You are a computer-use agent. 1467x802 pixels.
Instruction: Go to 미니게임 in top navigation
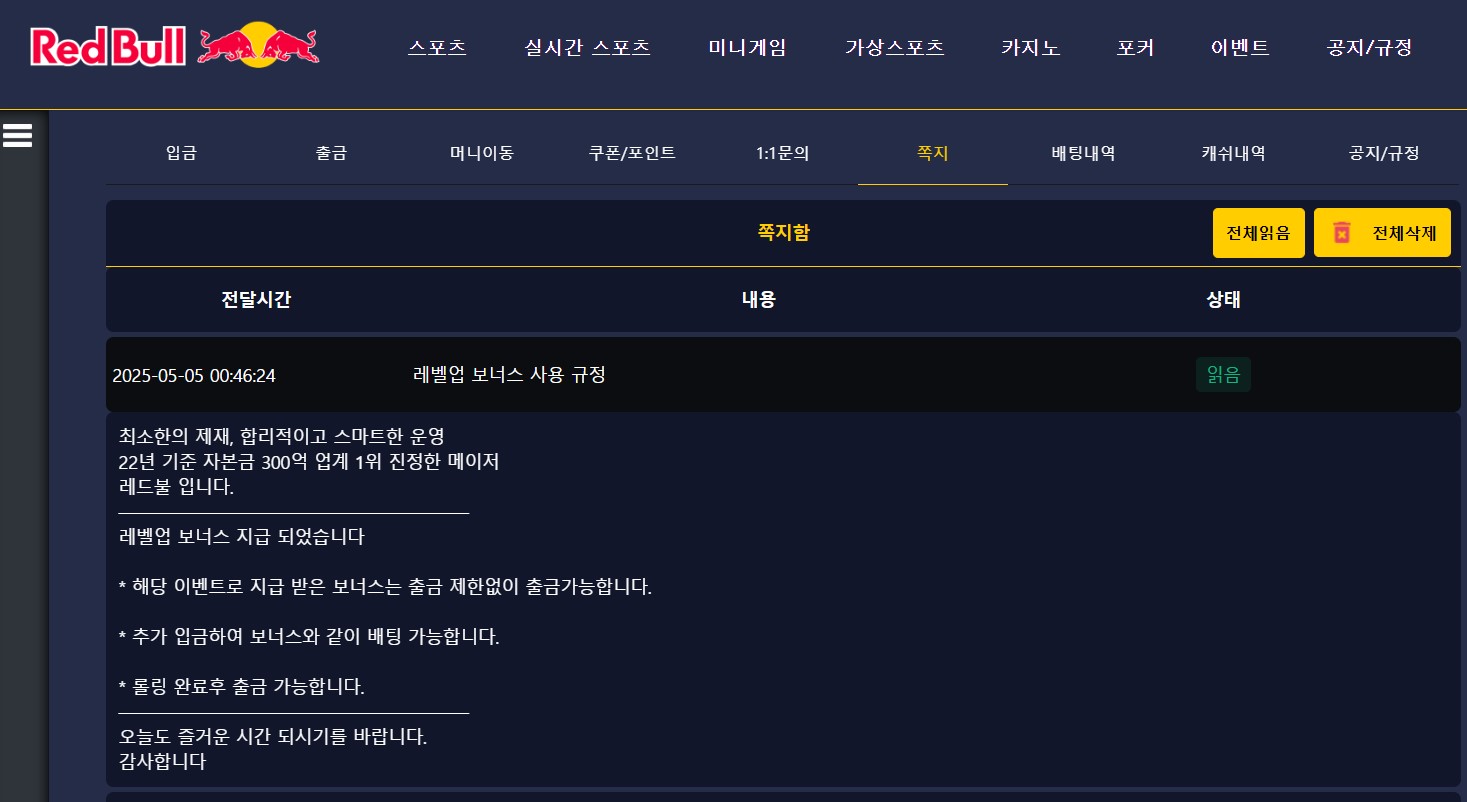coord(747,47)
